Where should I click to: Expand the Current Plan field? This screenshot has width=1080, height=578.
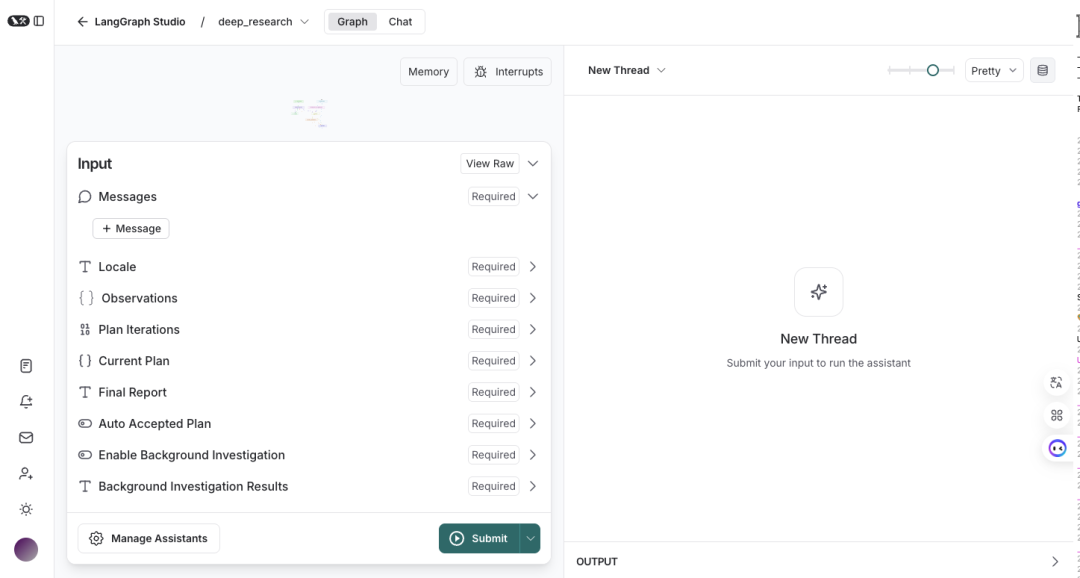coord(532,361)
